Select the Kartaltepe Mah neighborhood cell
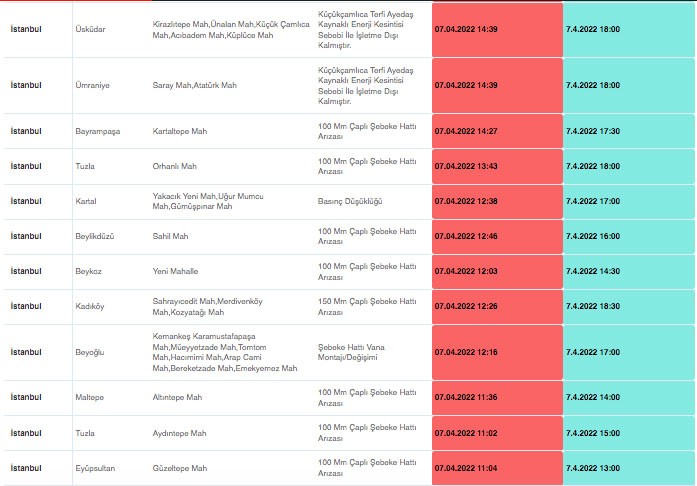The height and width of the screenshot is (486, 697). coord(180,131)
